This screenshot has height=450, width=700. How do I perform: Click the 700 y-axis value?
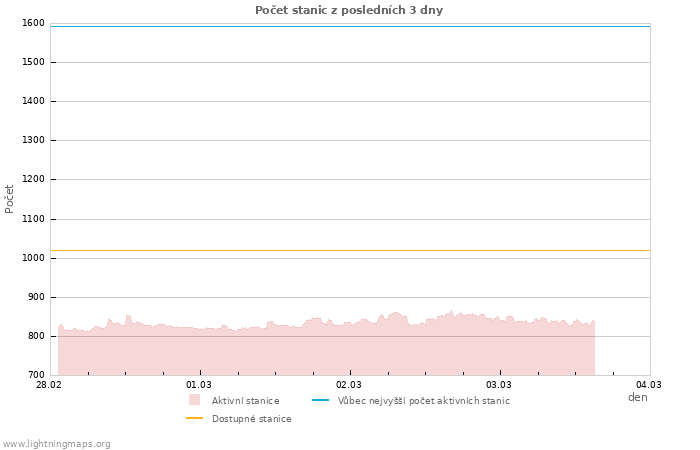click(x=35, y=375)
